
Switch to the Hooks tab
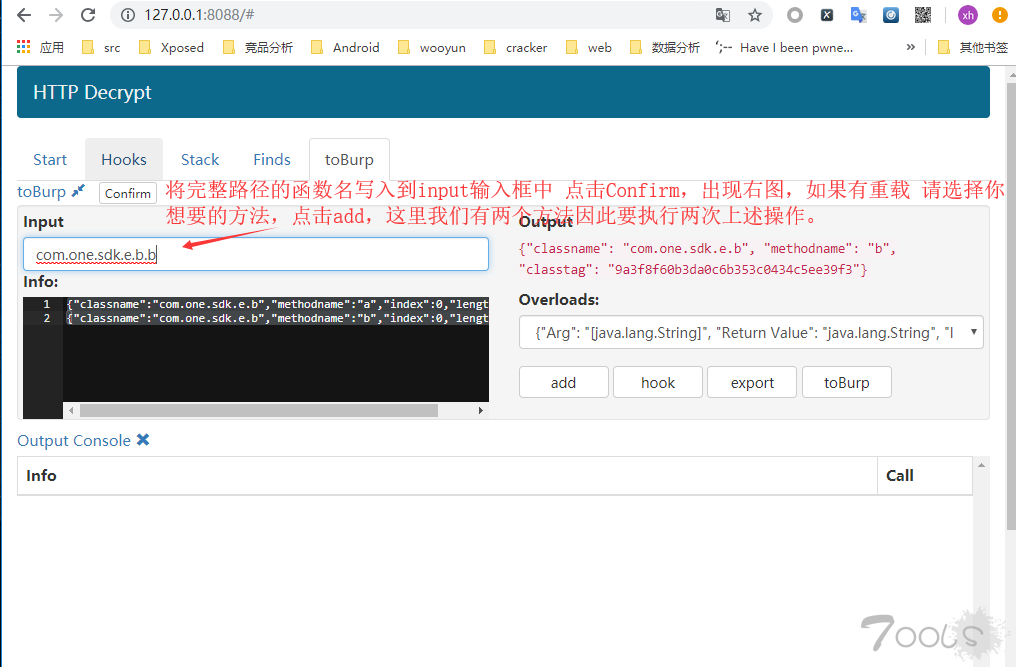point(124,159)
